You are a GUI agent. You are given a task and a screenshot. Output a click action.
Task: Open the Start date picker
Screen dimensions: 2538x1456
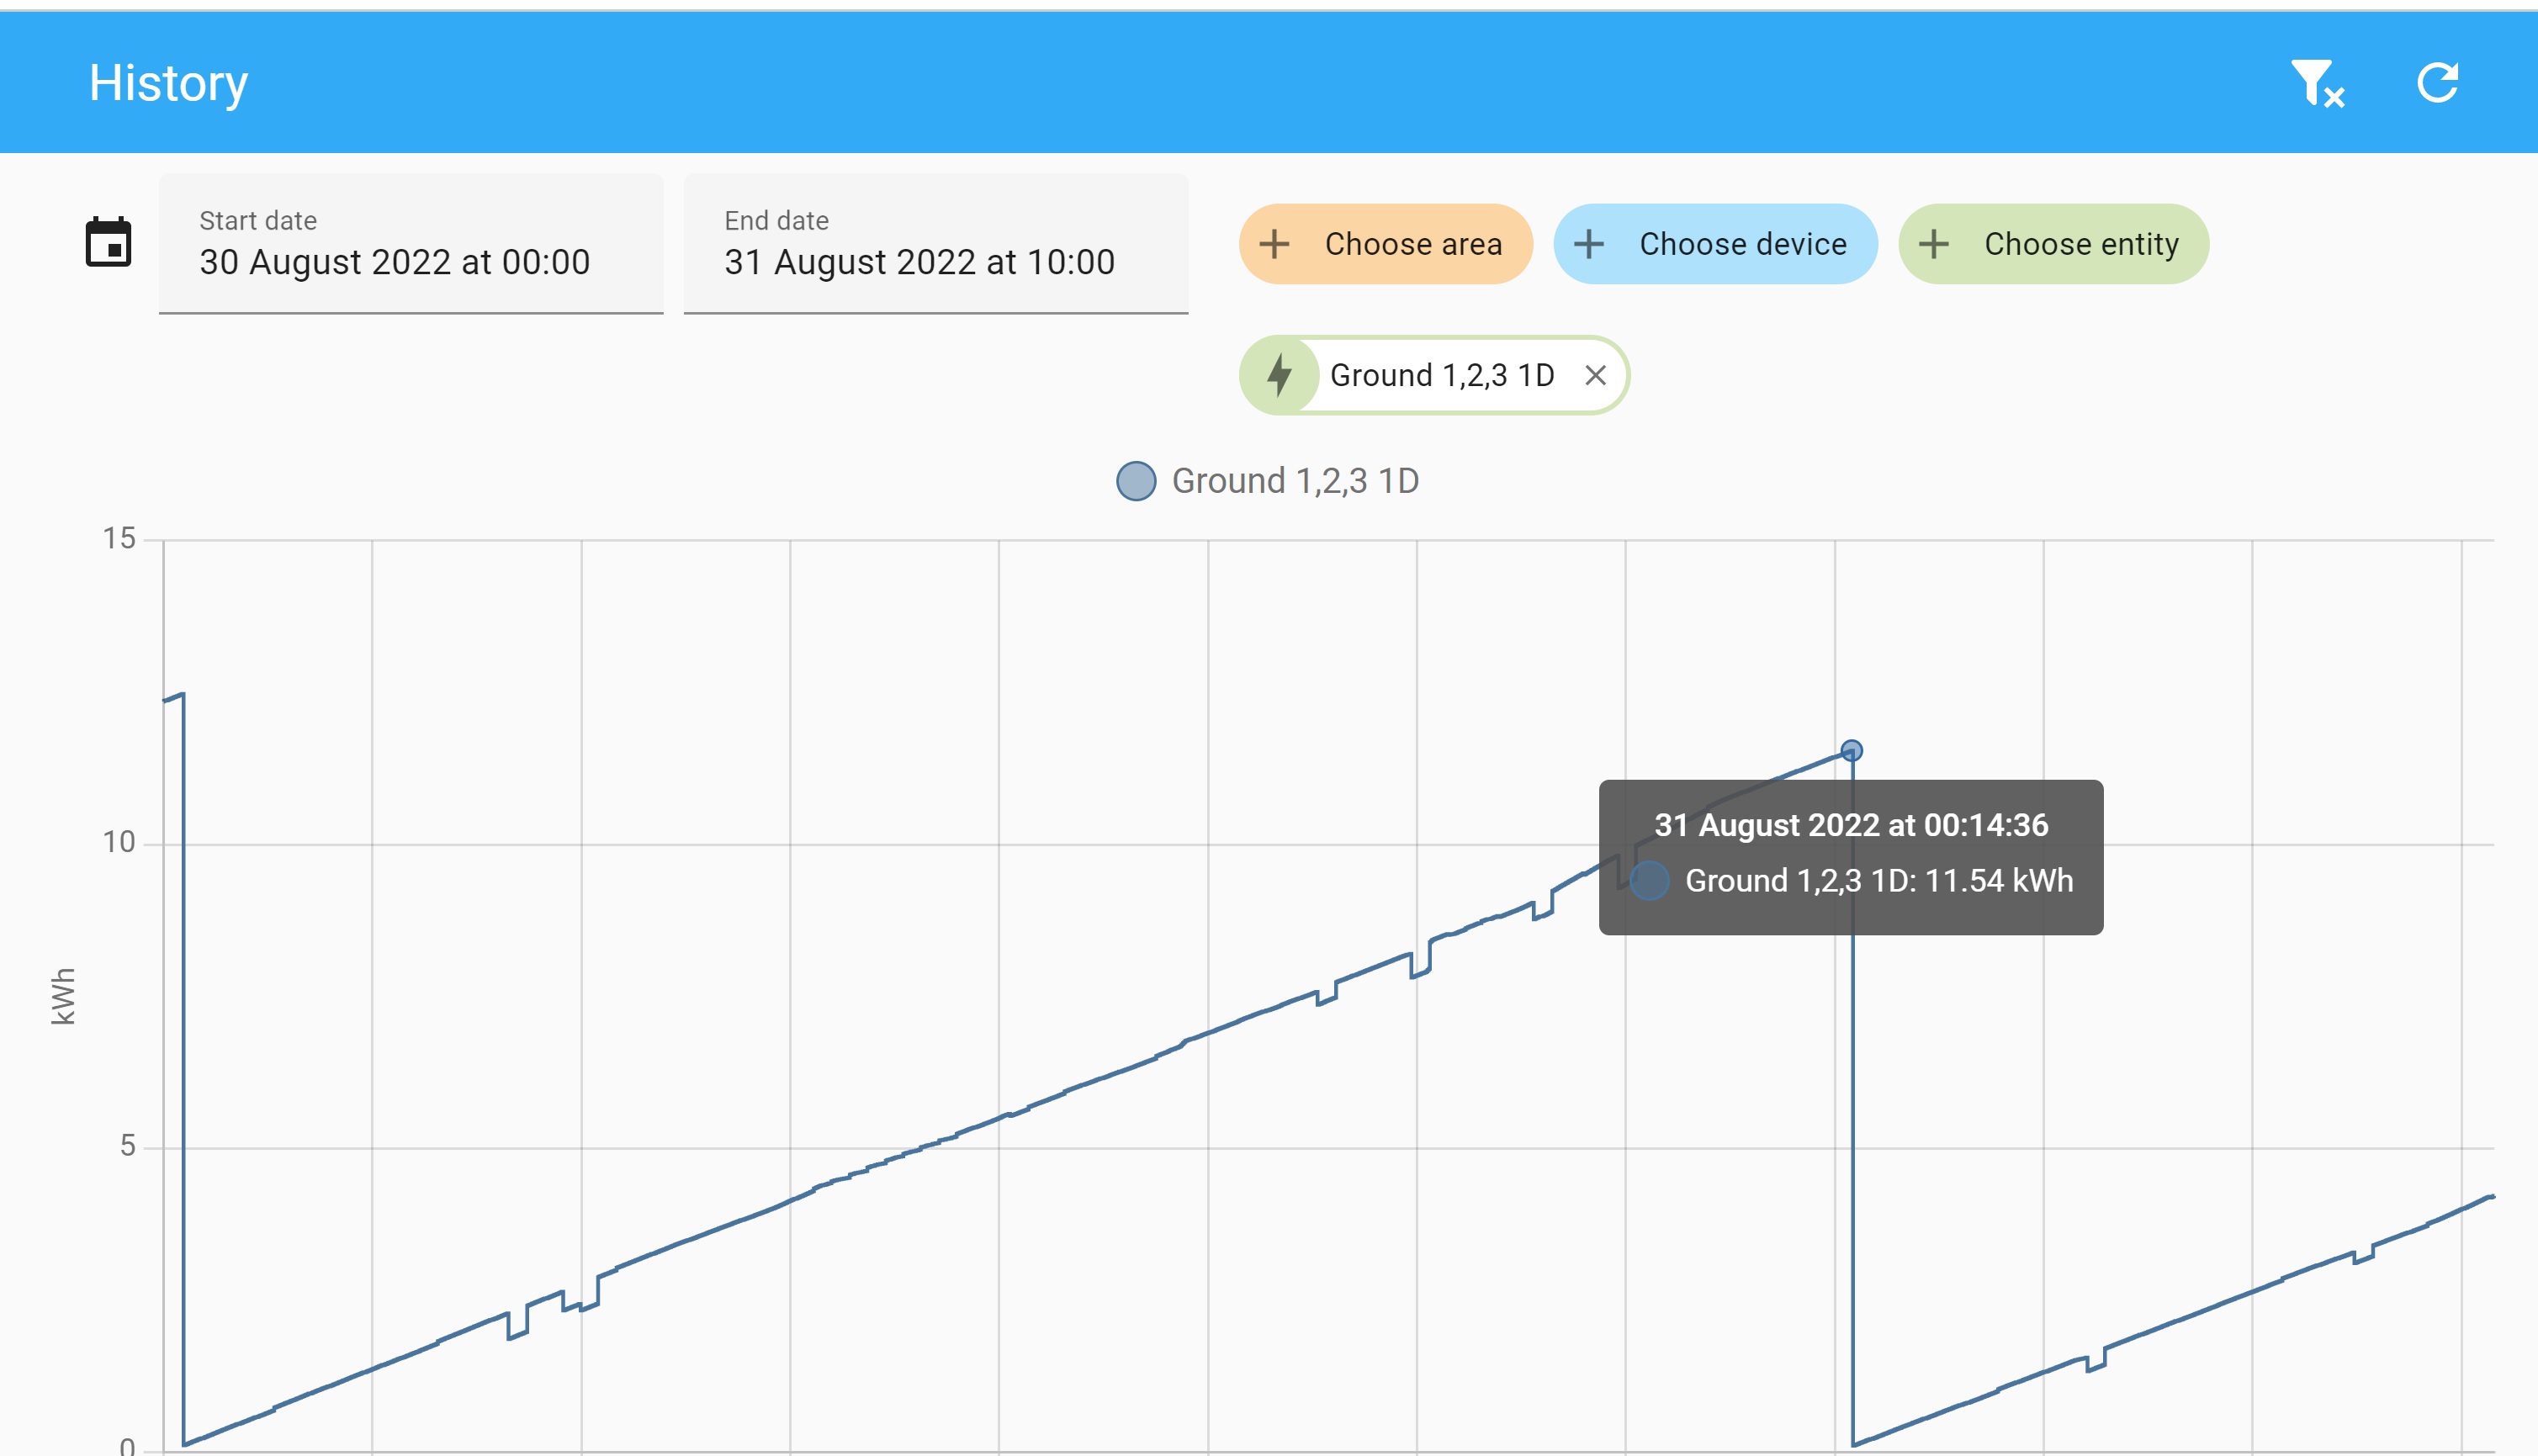point(410,243)
